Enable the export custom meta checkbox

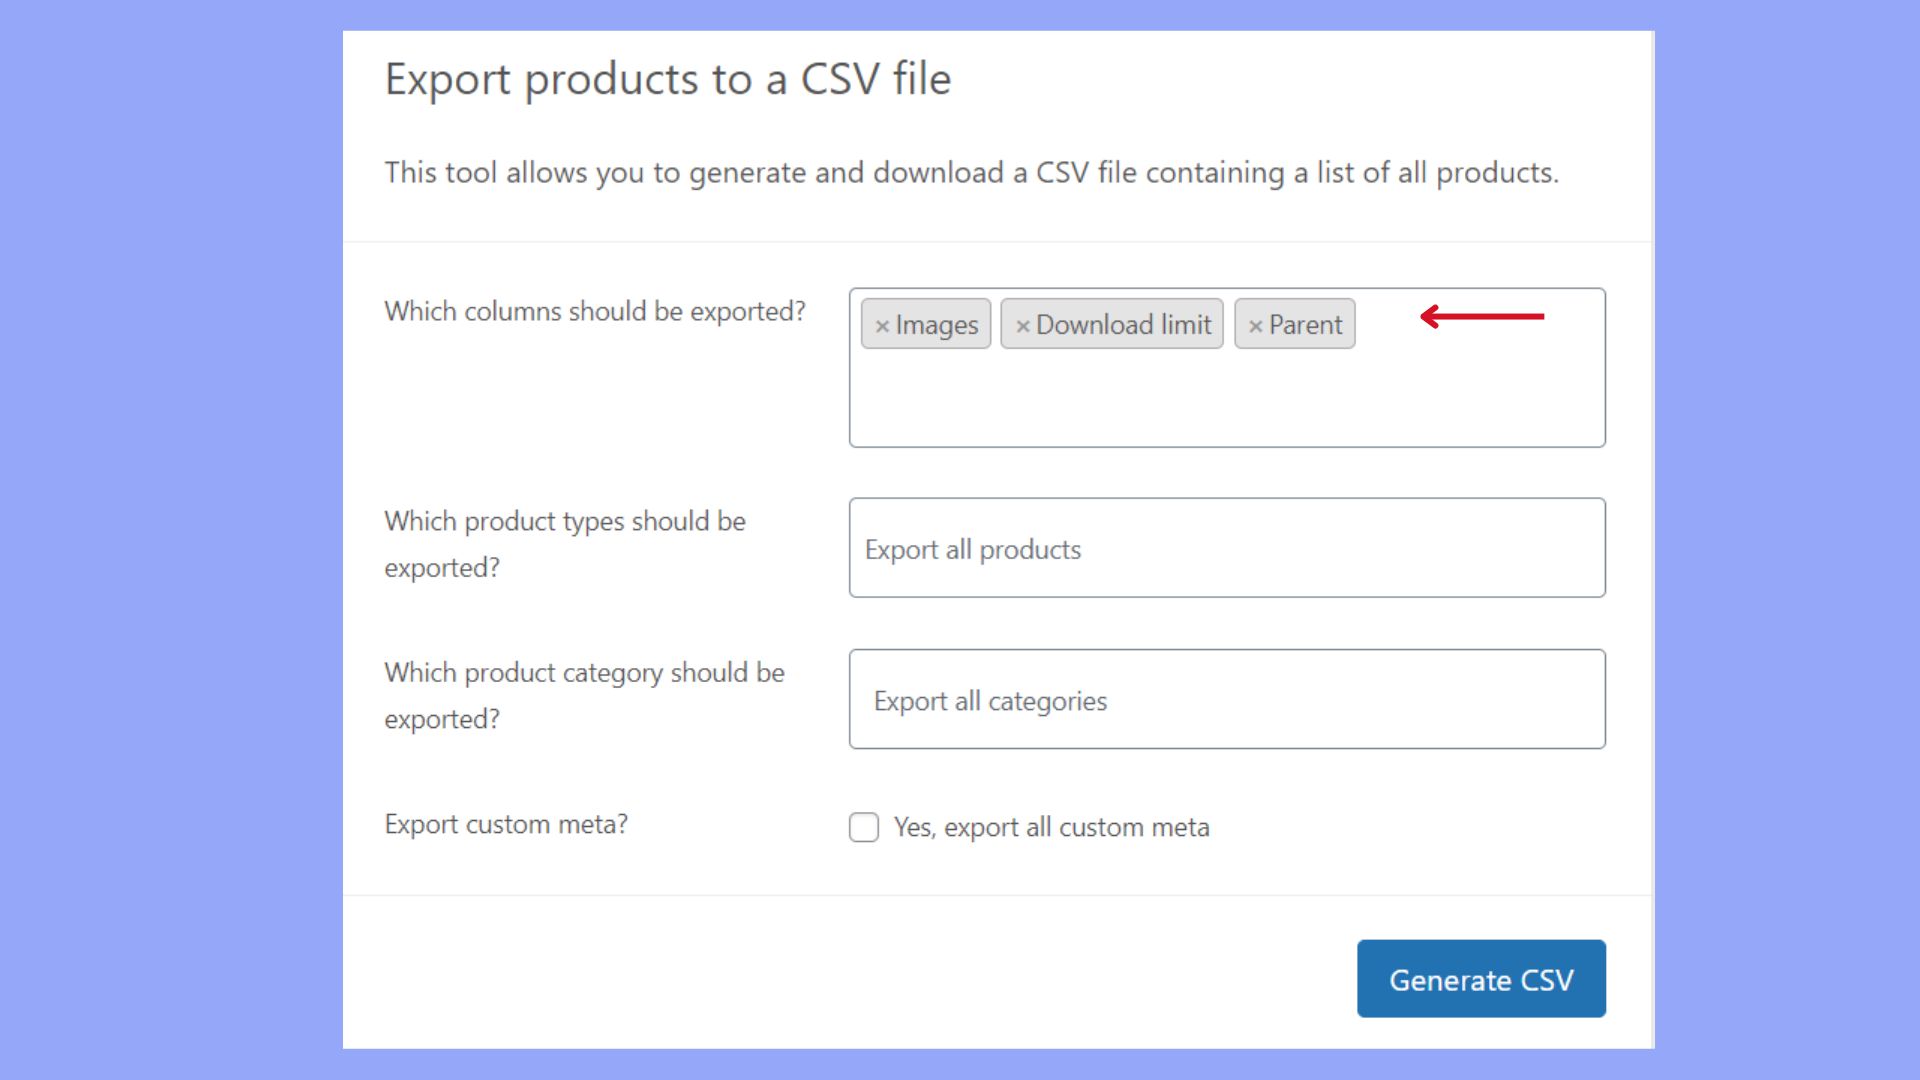tap(864, 827)
